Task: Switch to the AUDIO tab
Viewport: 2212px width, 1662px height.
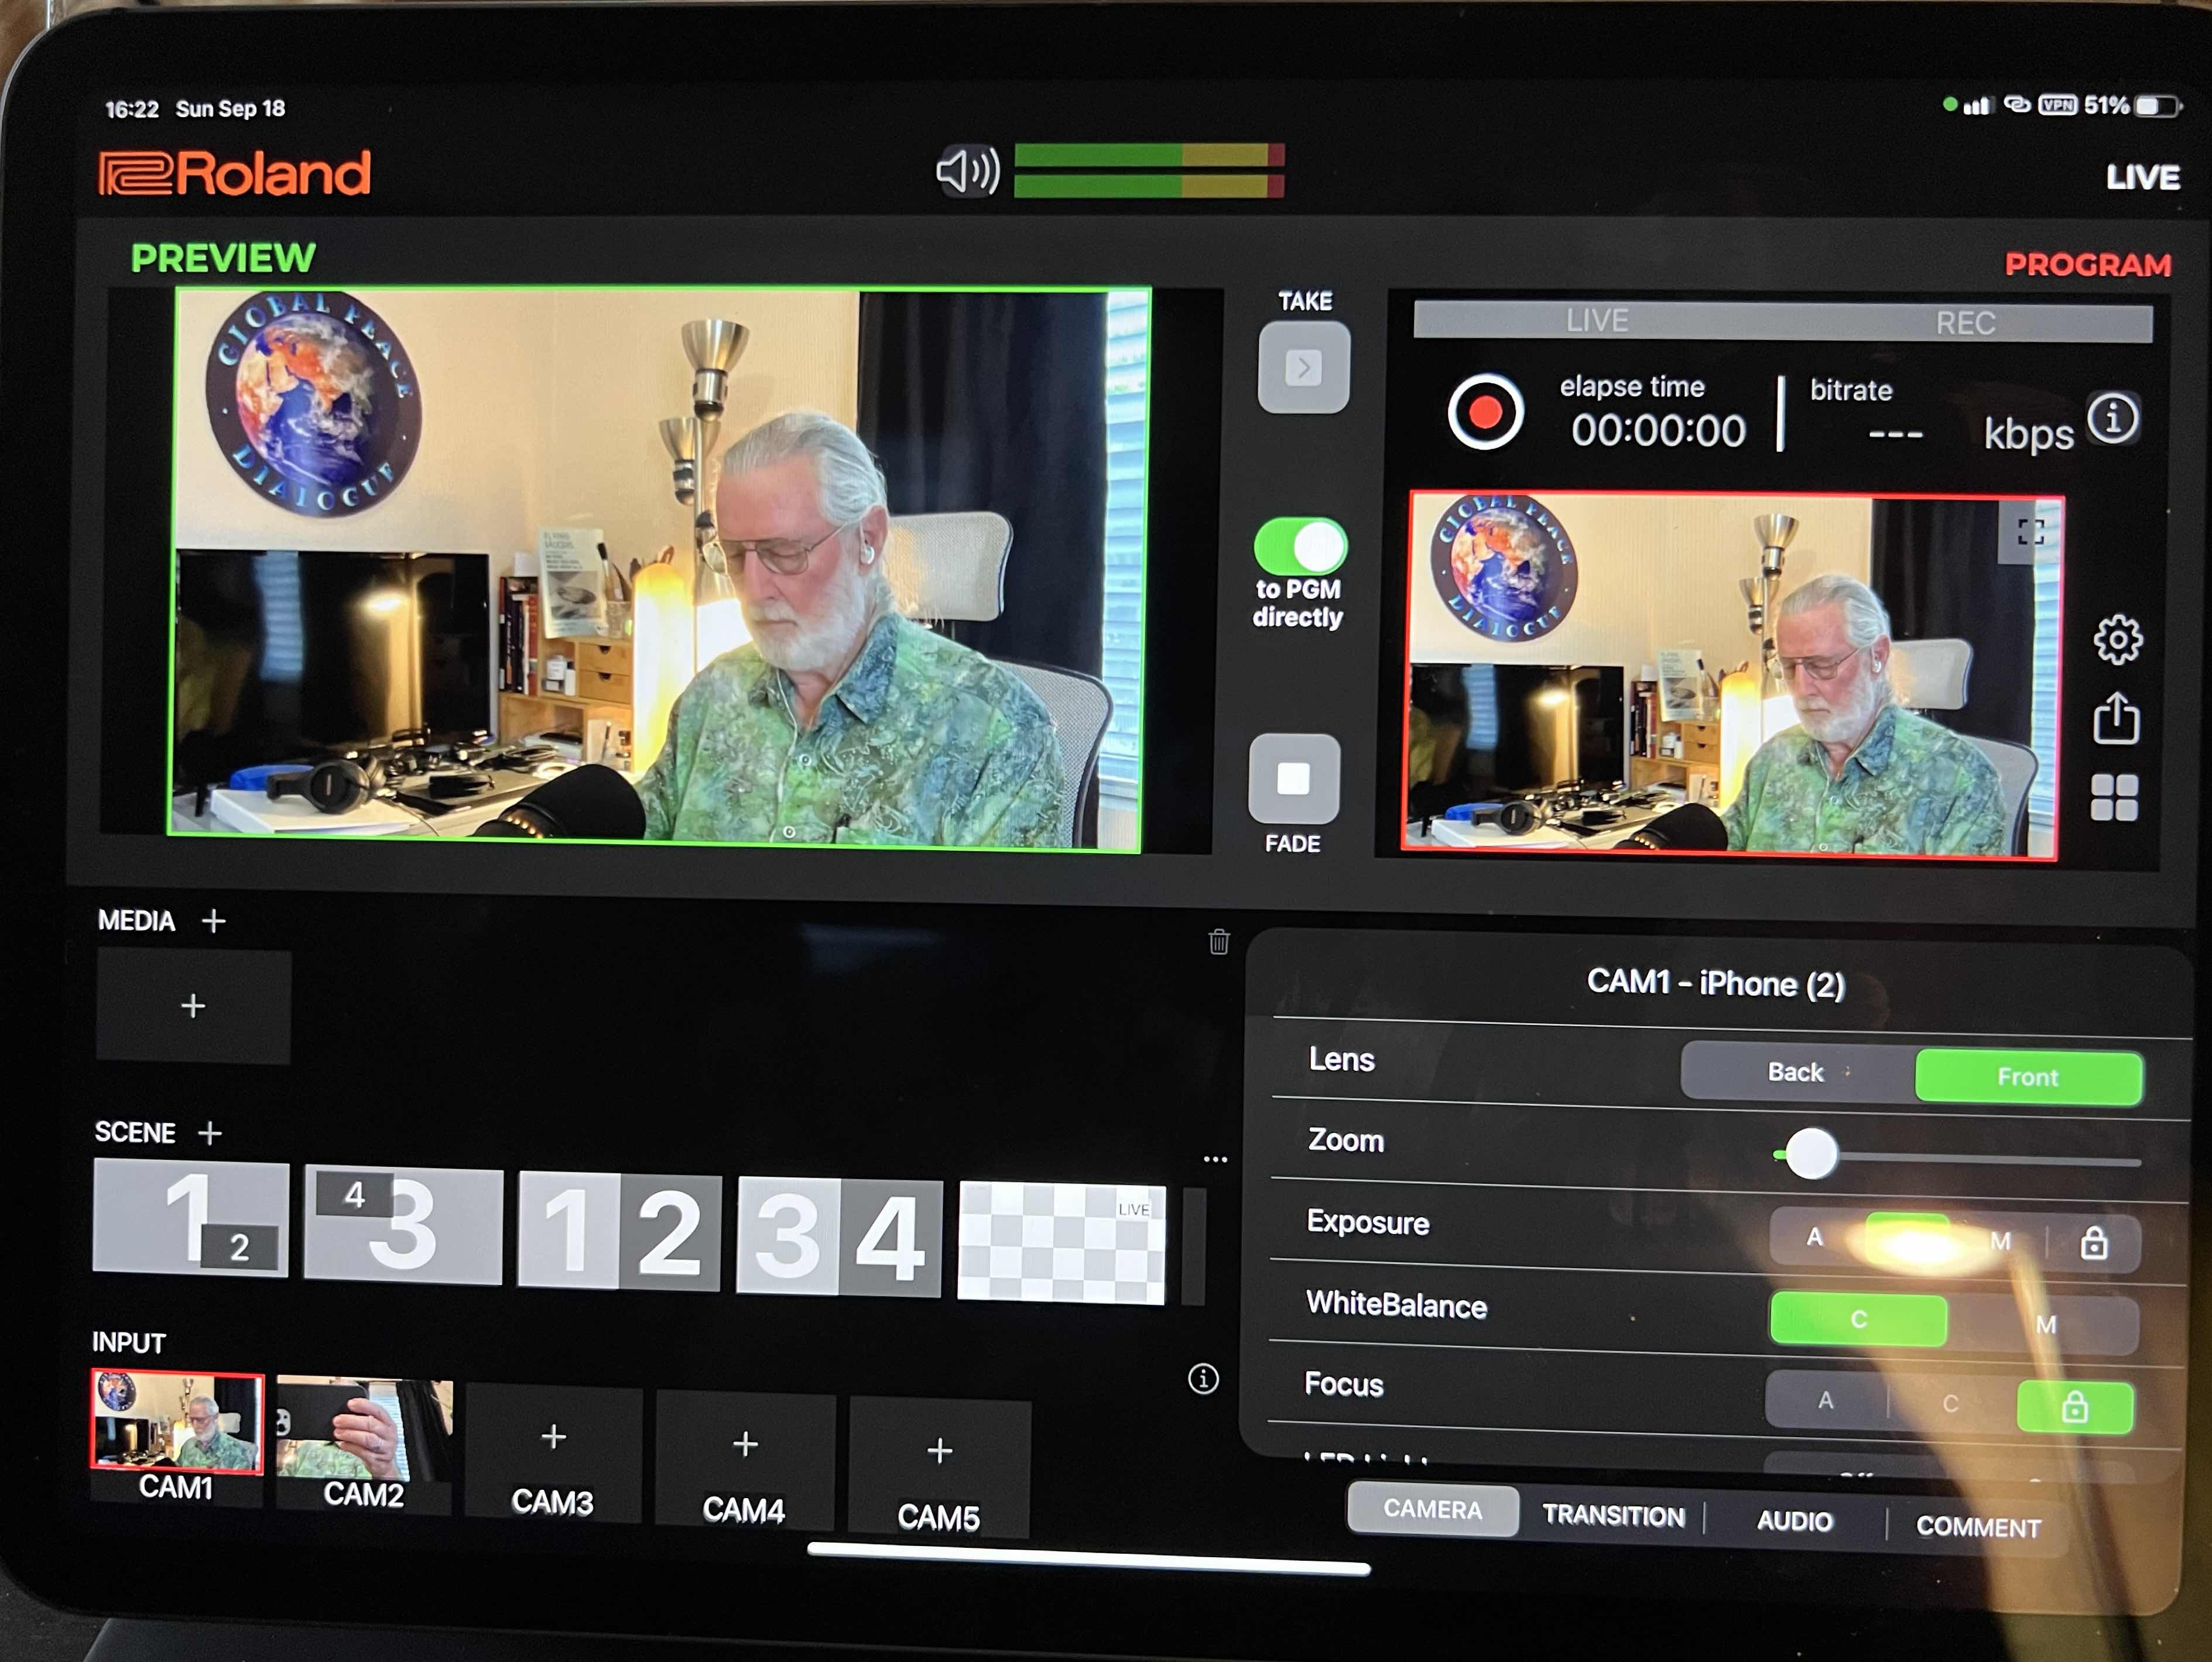Action: click(1794, 1521)
